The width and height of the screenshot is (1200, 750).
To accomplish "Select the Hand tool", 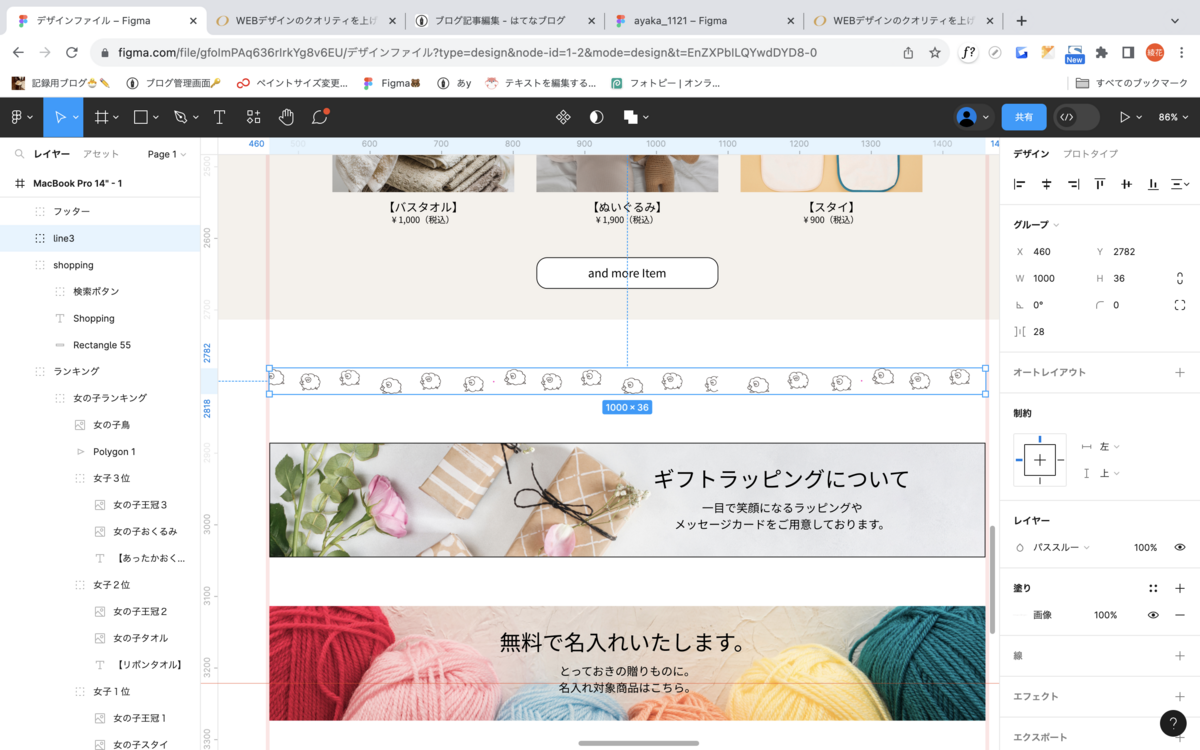I will coord(286,117).
